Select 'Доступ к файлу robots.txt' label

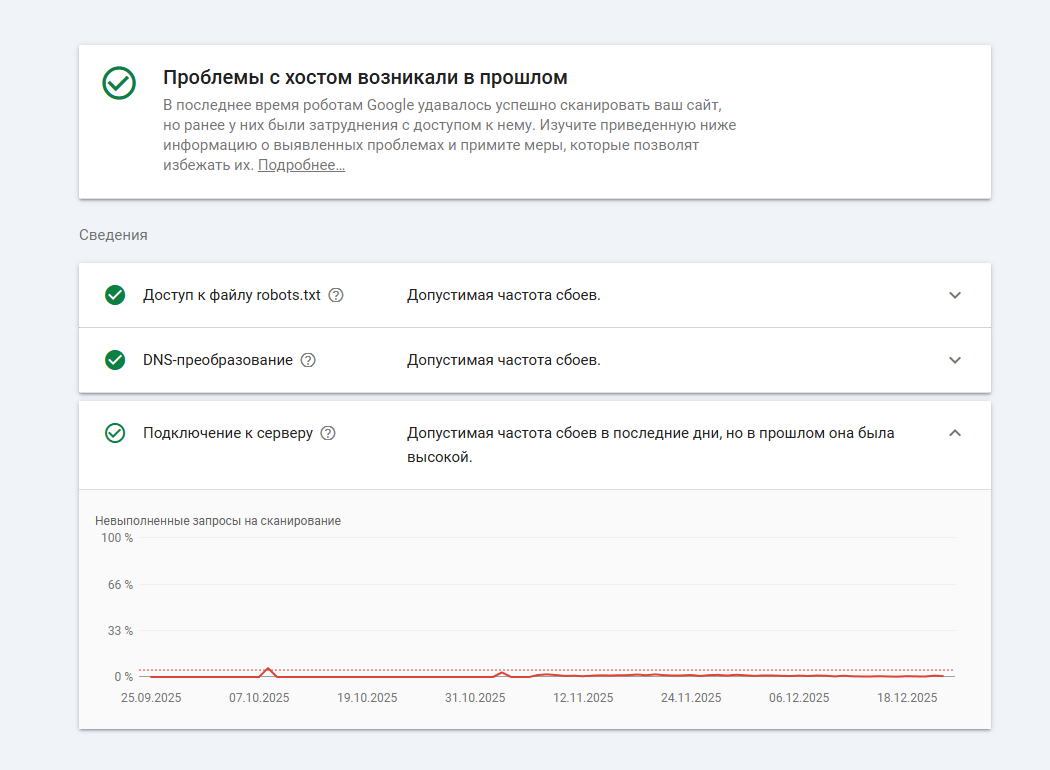coord(232,295)
